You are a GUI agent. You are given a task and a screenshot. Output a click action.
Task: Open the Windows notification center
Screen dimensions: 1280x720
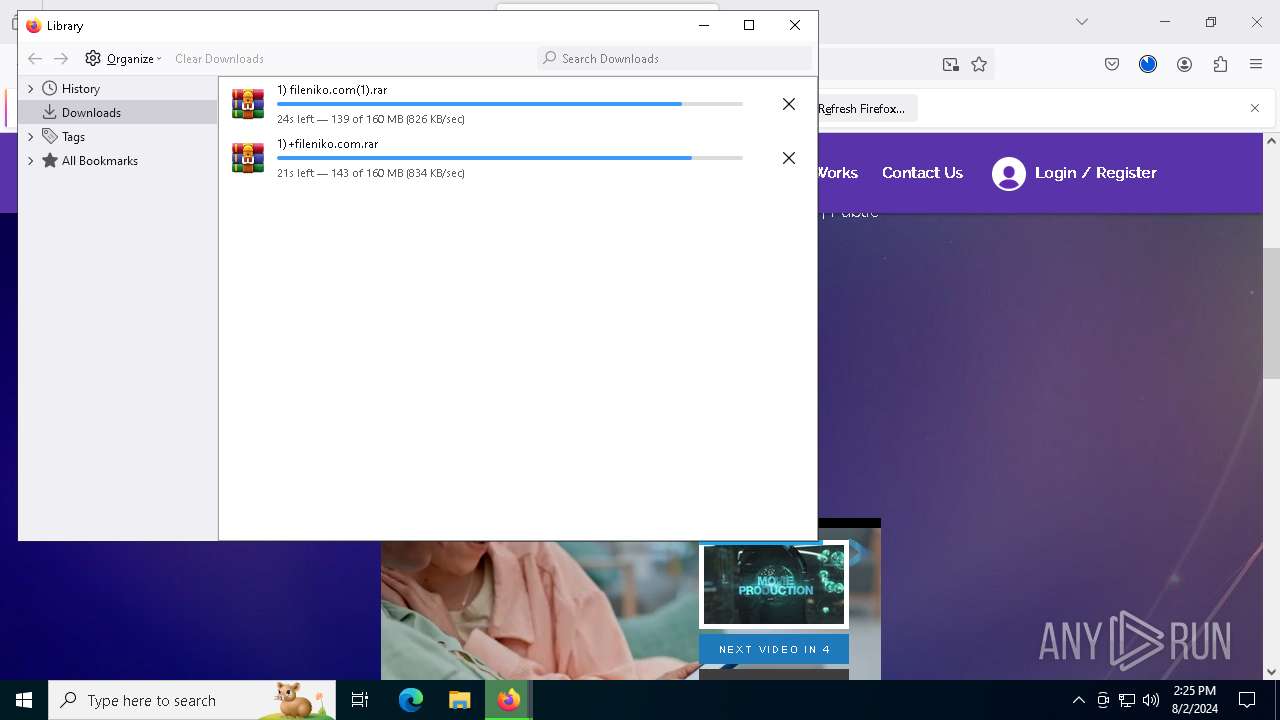[x=1247, y=700]
